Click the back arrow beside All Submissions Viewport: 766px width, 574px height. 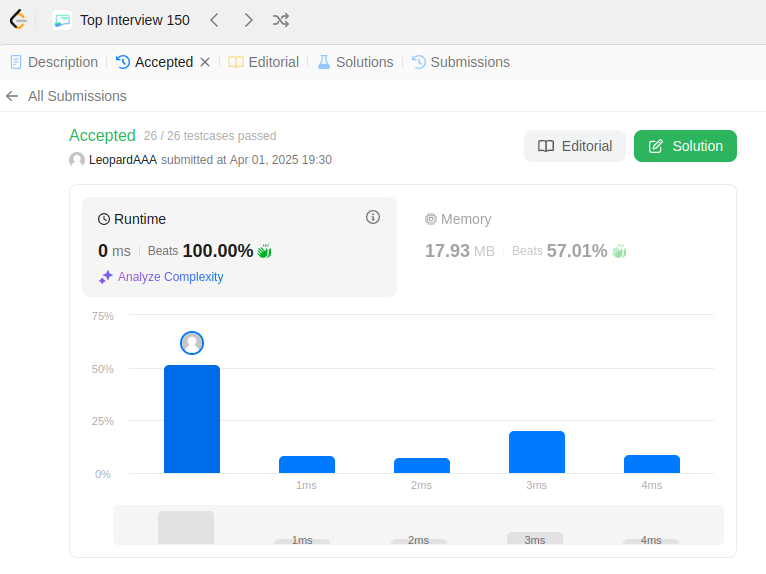(12, 96)
